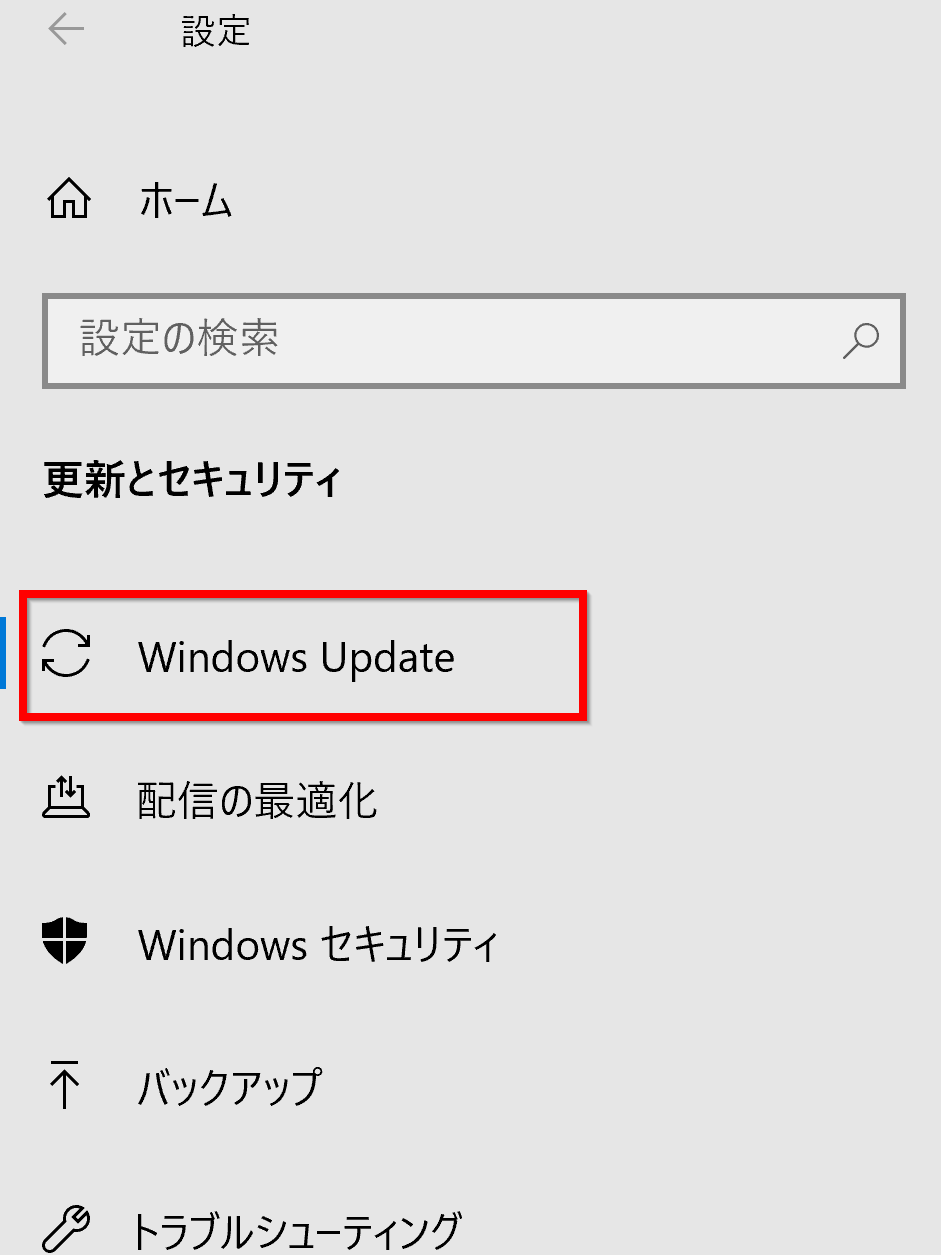Click the 設定 window title text
This screenshot has height=1255, width=941.
click(215, 31)
